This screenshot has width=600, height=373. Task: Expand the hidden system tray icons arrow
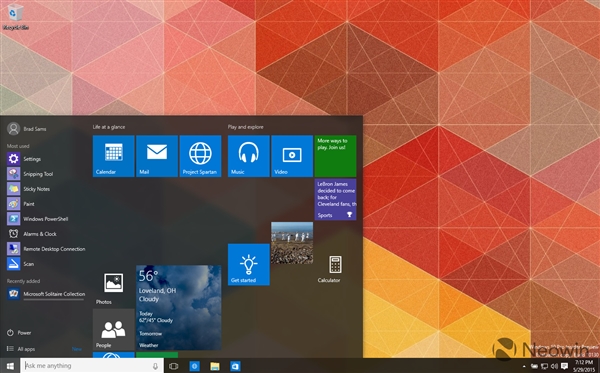pyautogui.click(x=524, y=366)
